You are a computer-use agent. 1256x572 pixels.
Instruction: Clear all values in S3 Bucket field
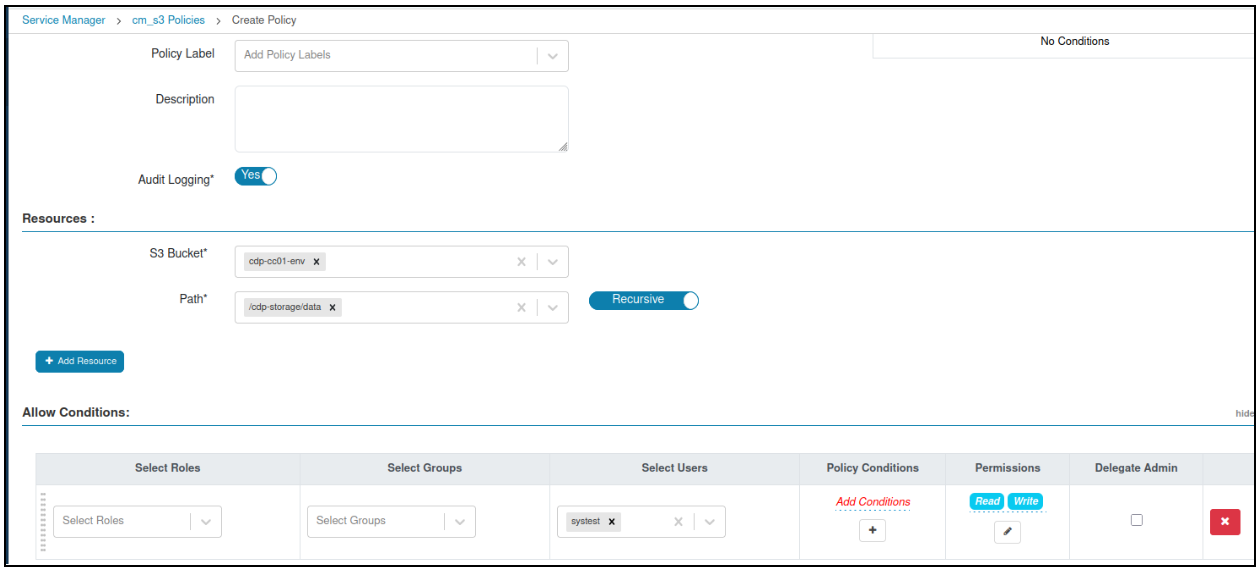(x=520, y=262)
